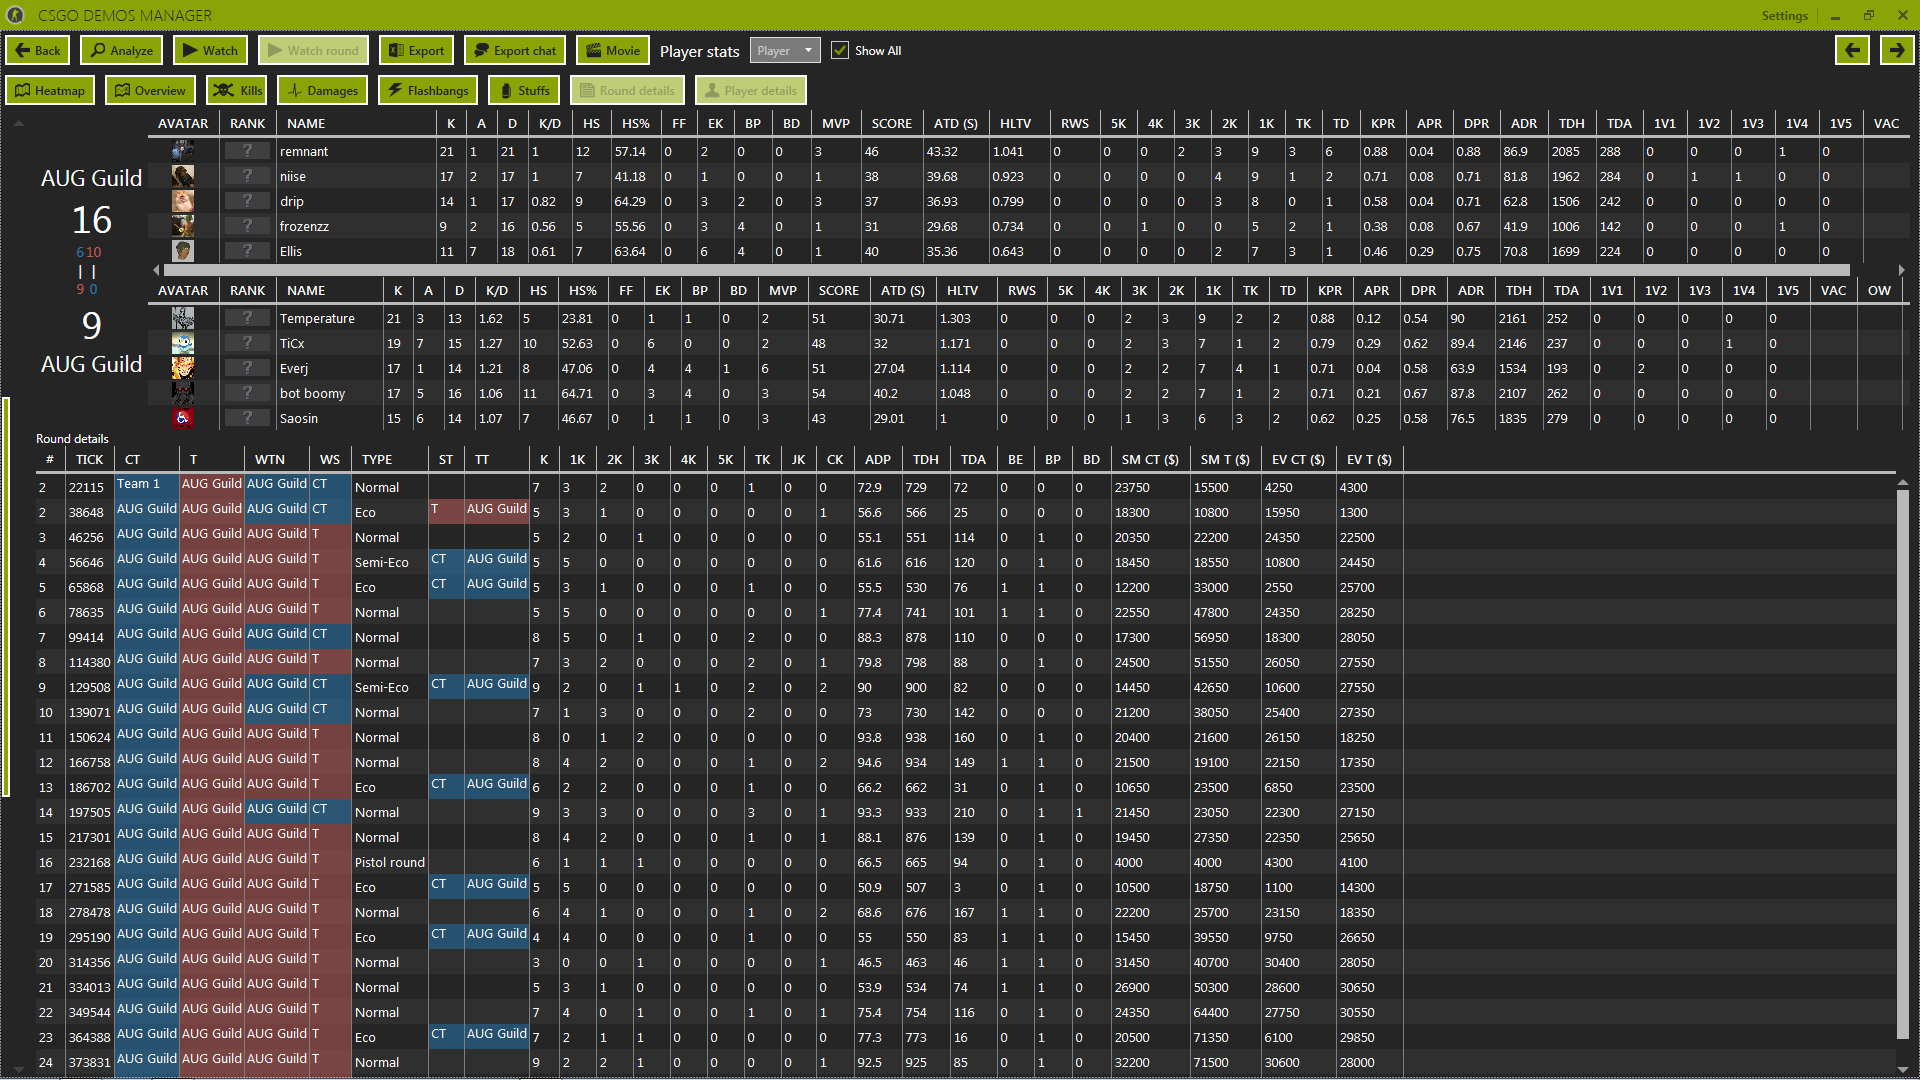Click the CSGO Demos Manager app logo
Image resolution: width=1920 pixels, height=1080 pixels.
coord(15,15)
